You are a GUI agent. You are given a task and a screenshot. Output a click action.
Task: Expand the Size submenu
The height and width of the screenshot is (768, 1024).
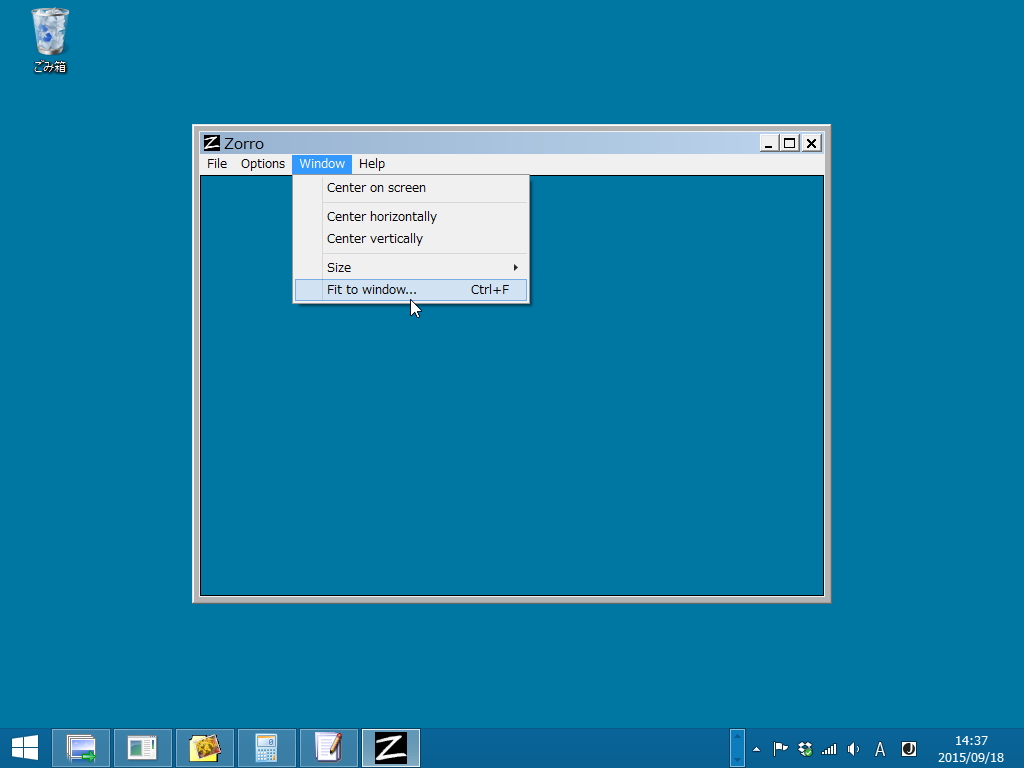[411, 268]
